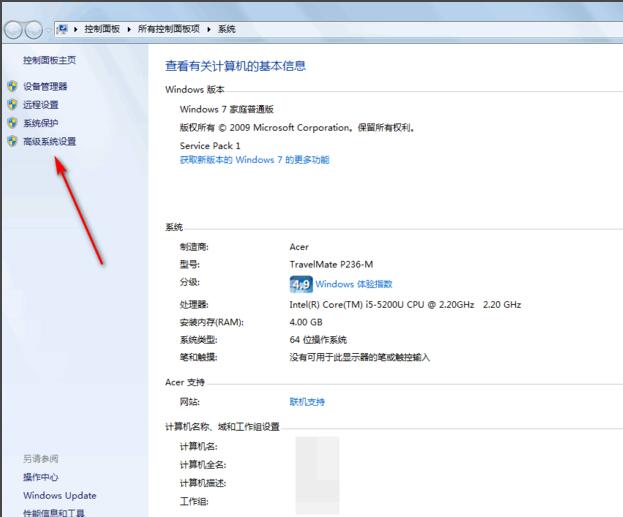
Task: Click the 4.9 Windows Experience Index badge
Action: coord(300,284)
